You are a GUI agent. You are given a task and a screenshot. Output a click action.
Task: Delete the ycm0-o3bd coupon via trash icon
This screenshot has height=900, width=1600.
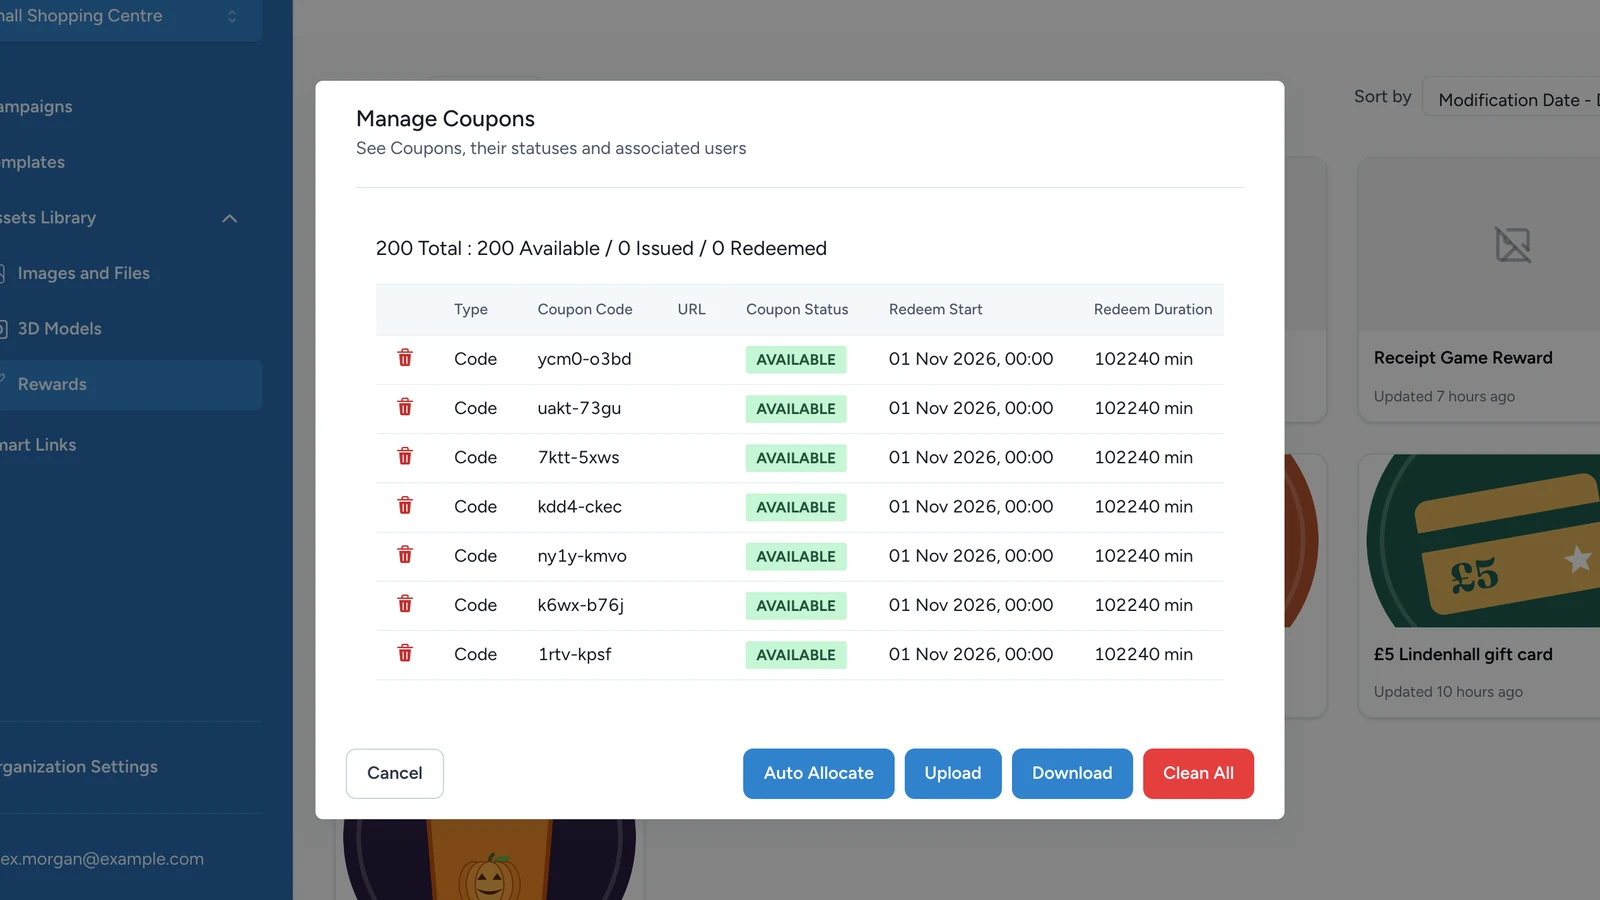pos(405,358)
